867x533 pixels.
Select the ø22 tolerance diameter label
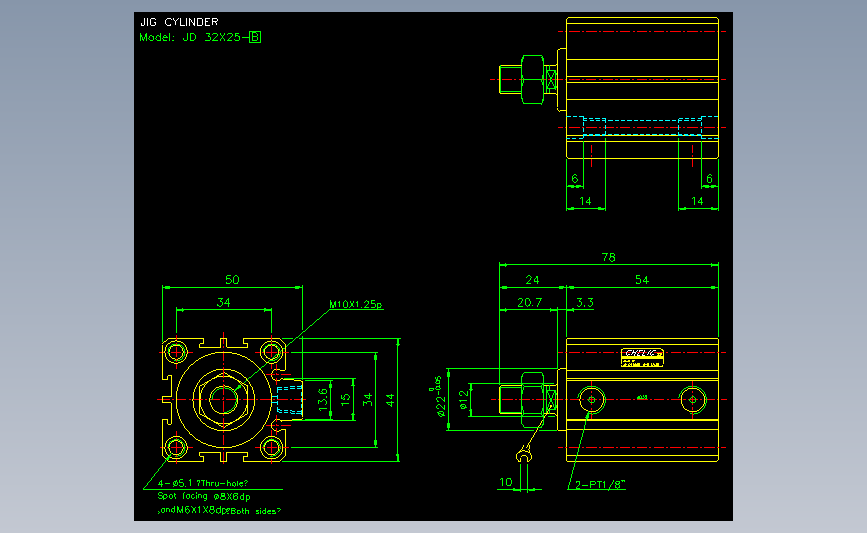[439, 397]
